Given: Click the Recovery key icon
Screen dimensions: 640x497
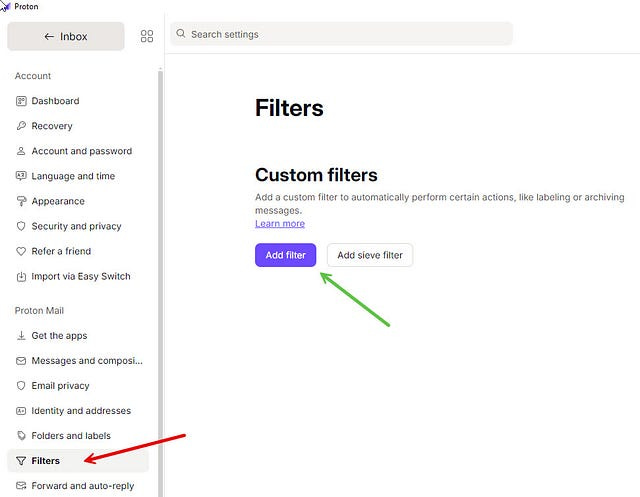Looking at the screenshot, I should (21, 126).
